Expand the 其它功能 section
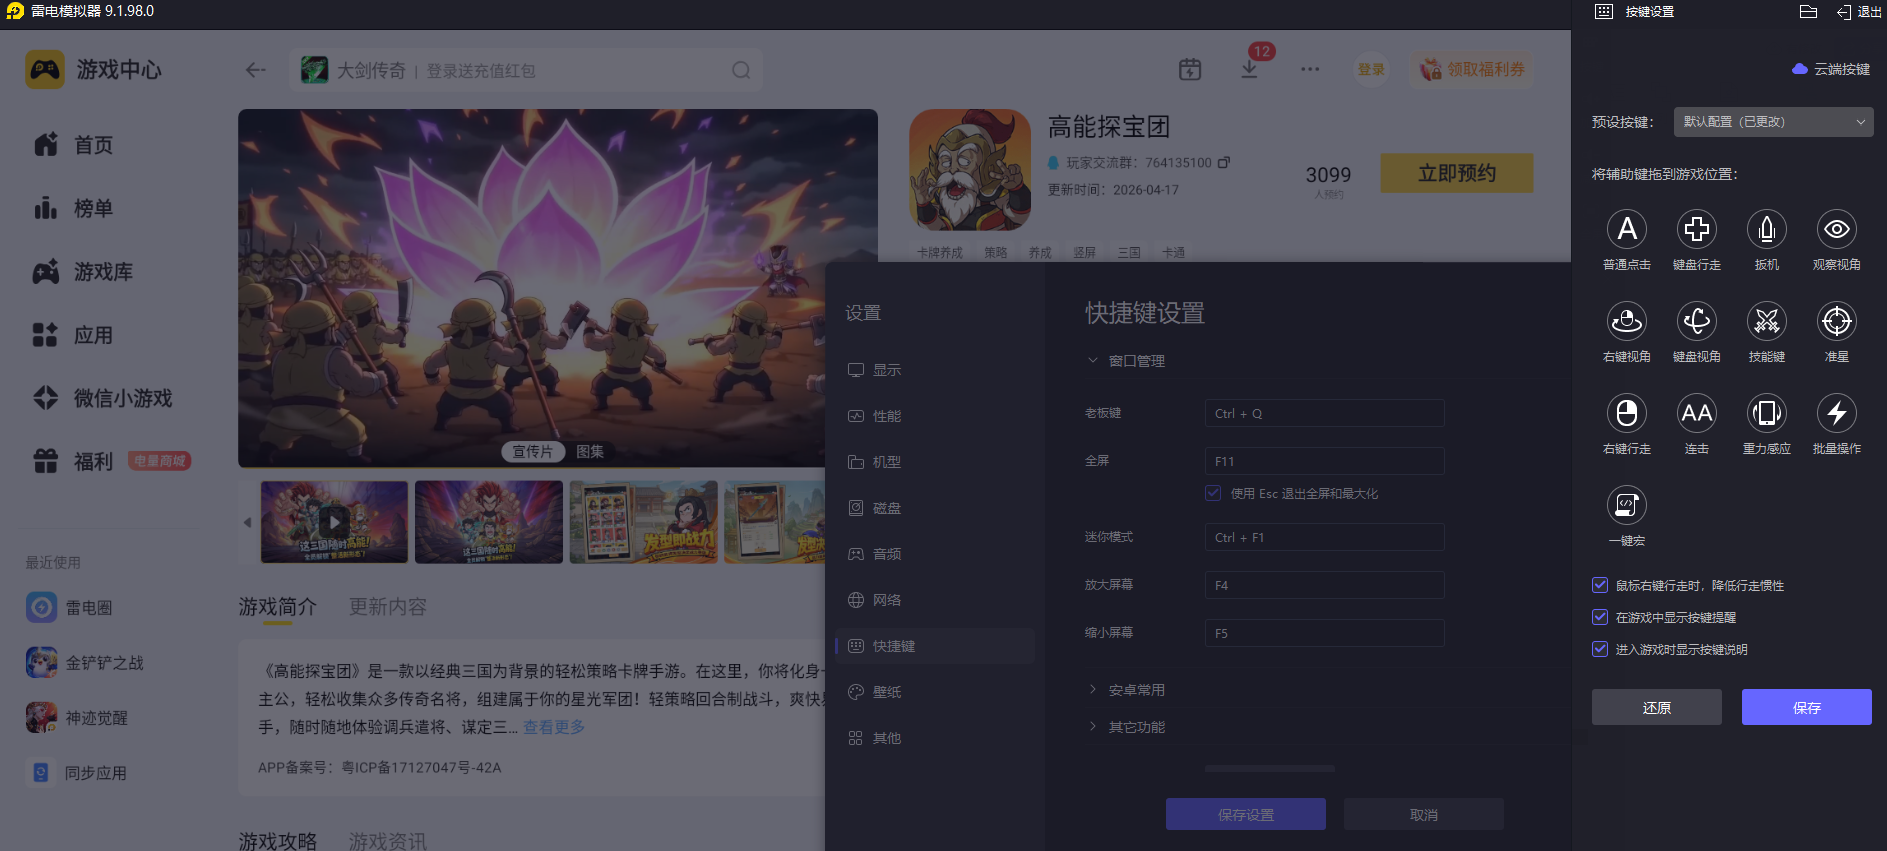Screen dimensions: 1887x851 (1126, 727)
